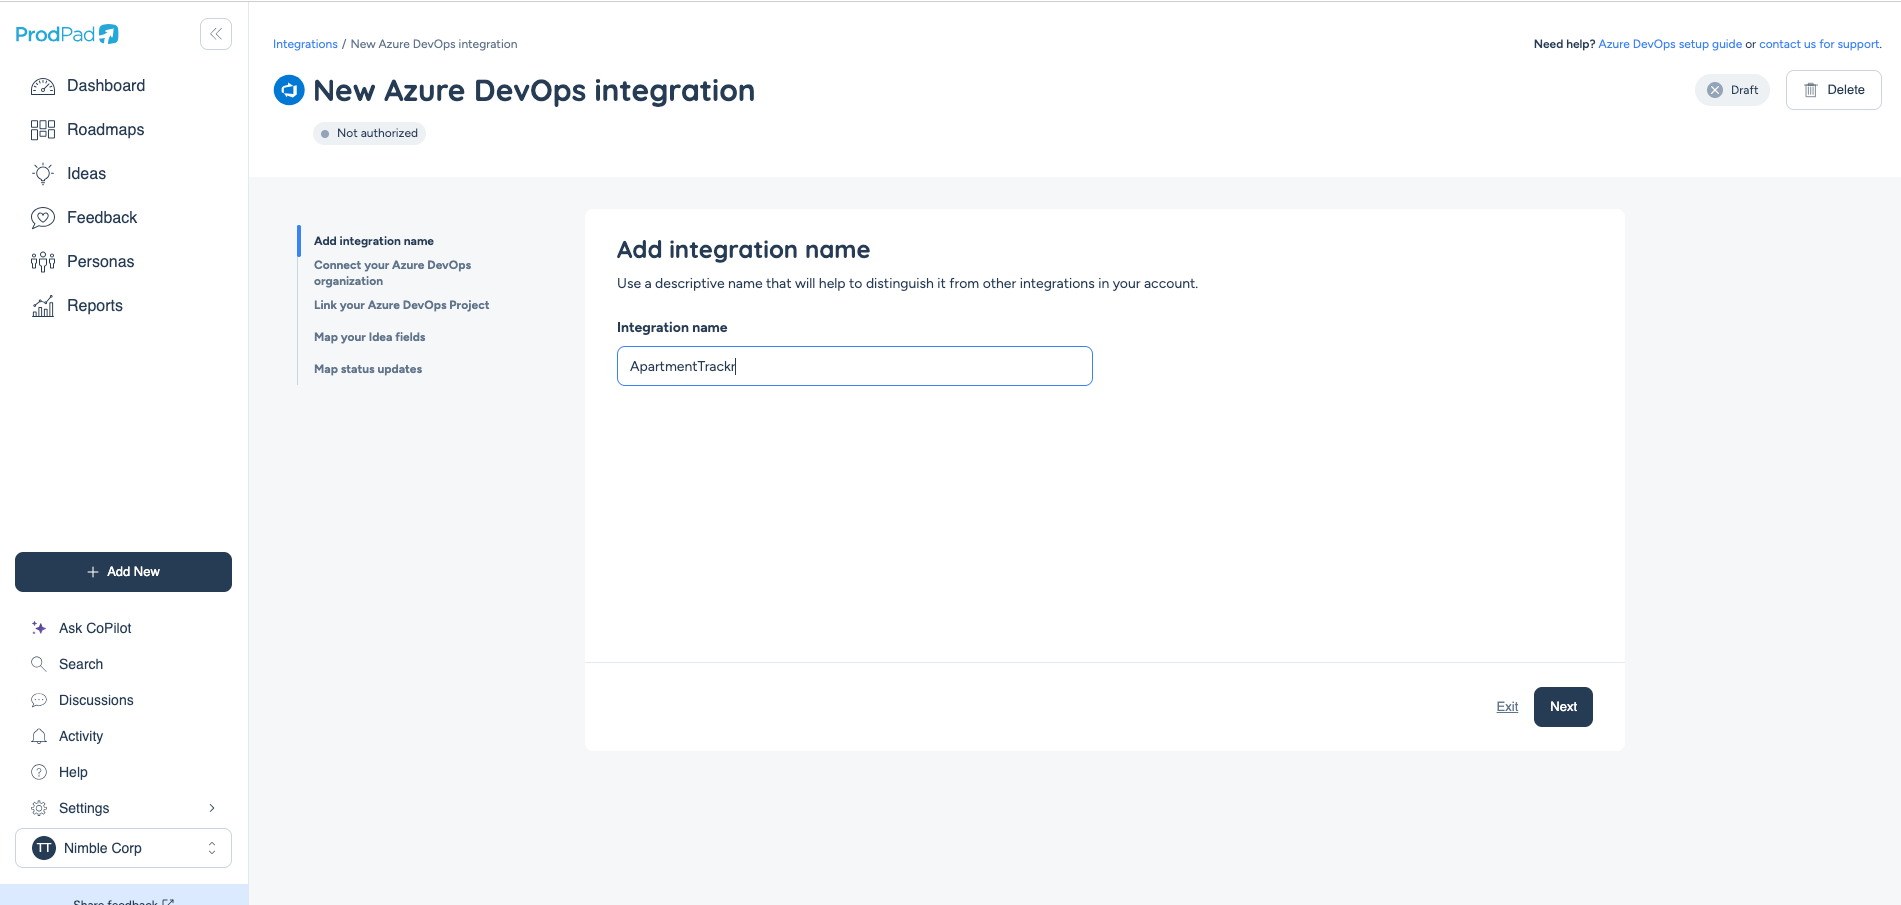The height and width of the screenshot is (905, 1901).
Task: Select the Map status updates step
Action: (x=368, y=369)
